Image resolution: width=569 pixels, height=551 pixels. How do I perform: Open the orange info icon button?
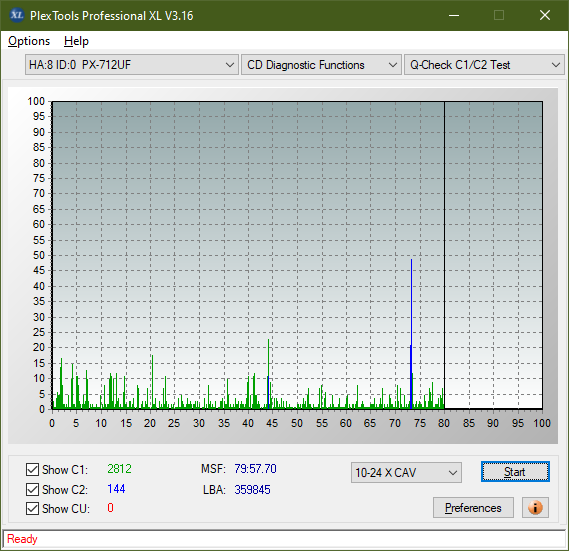point(535,507)
